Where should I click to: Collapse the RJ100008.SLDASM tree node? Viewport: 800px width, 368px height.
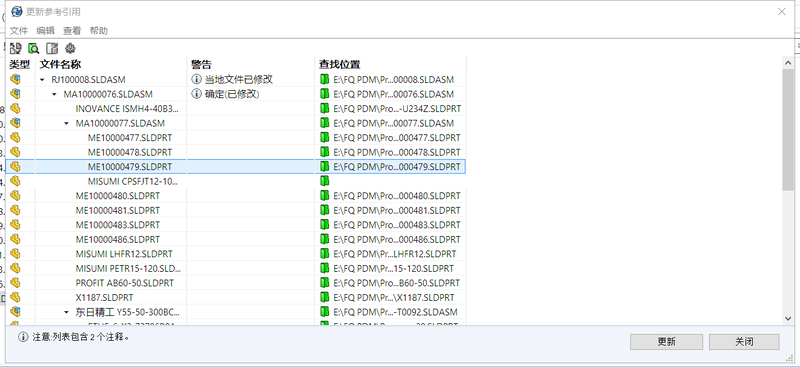42,80
